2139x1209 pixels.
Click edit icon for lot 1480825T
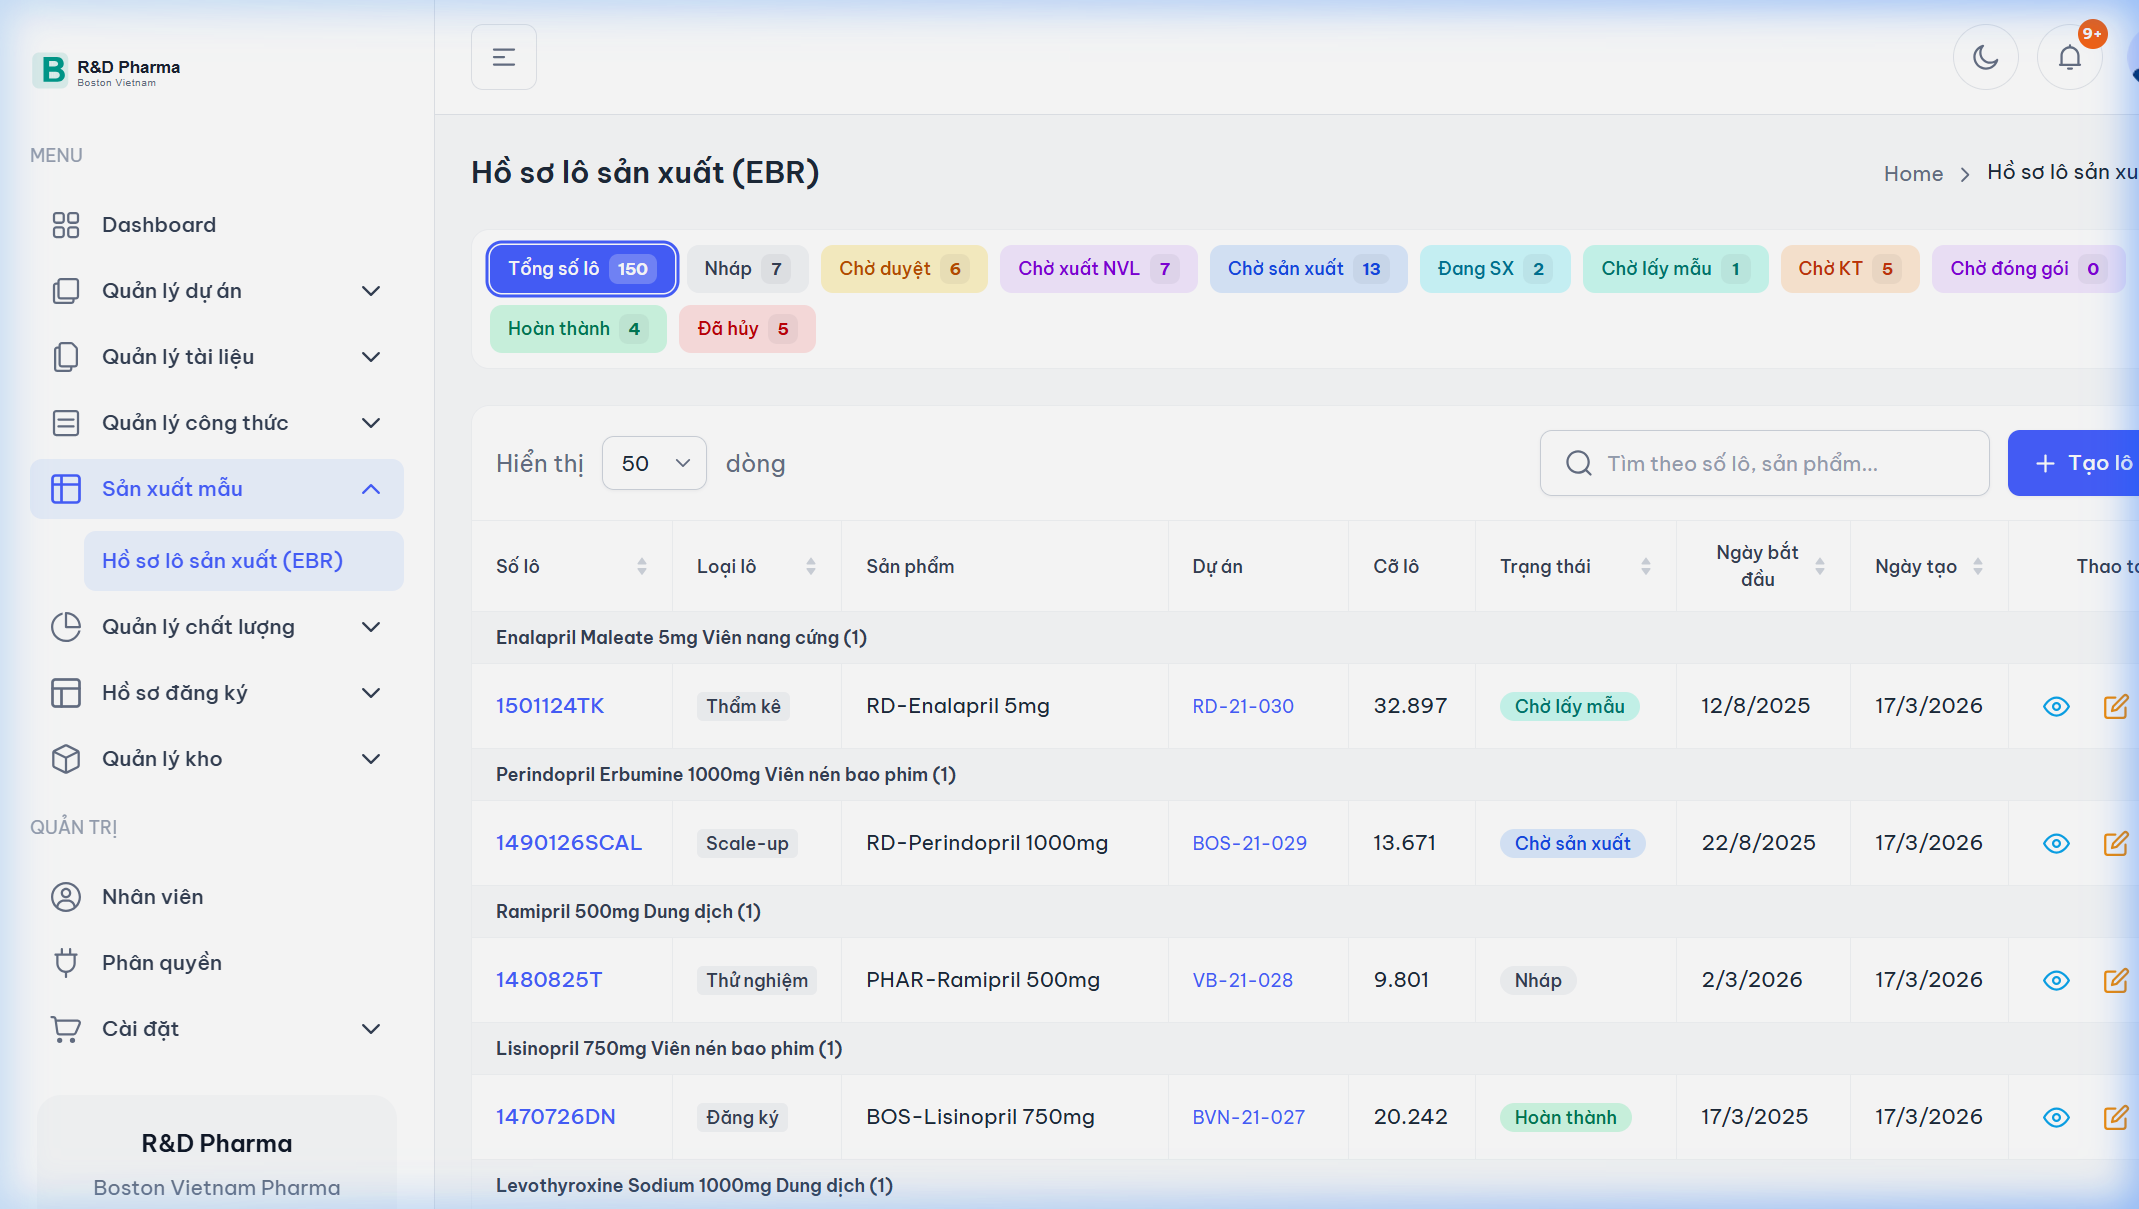(2115, 981)
